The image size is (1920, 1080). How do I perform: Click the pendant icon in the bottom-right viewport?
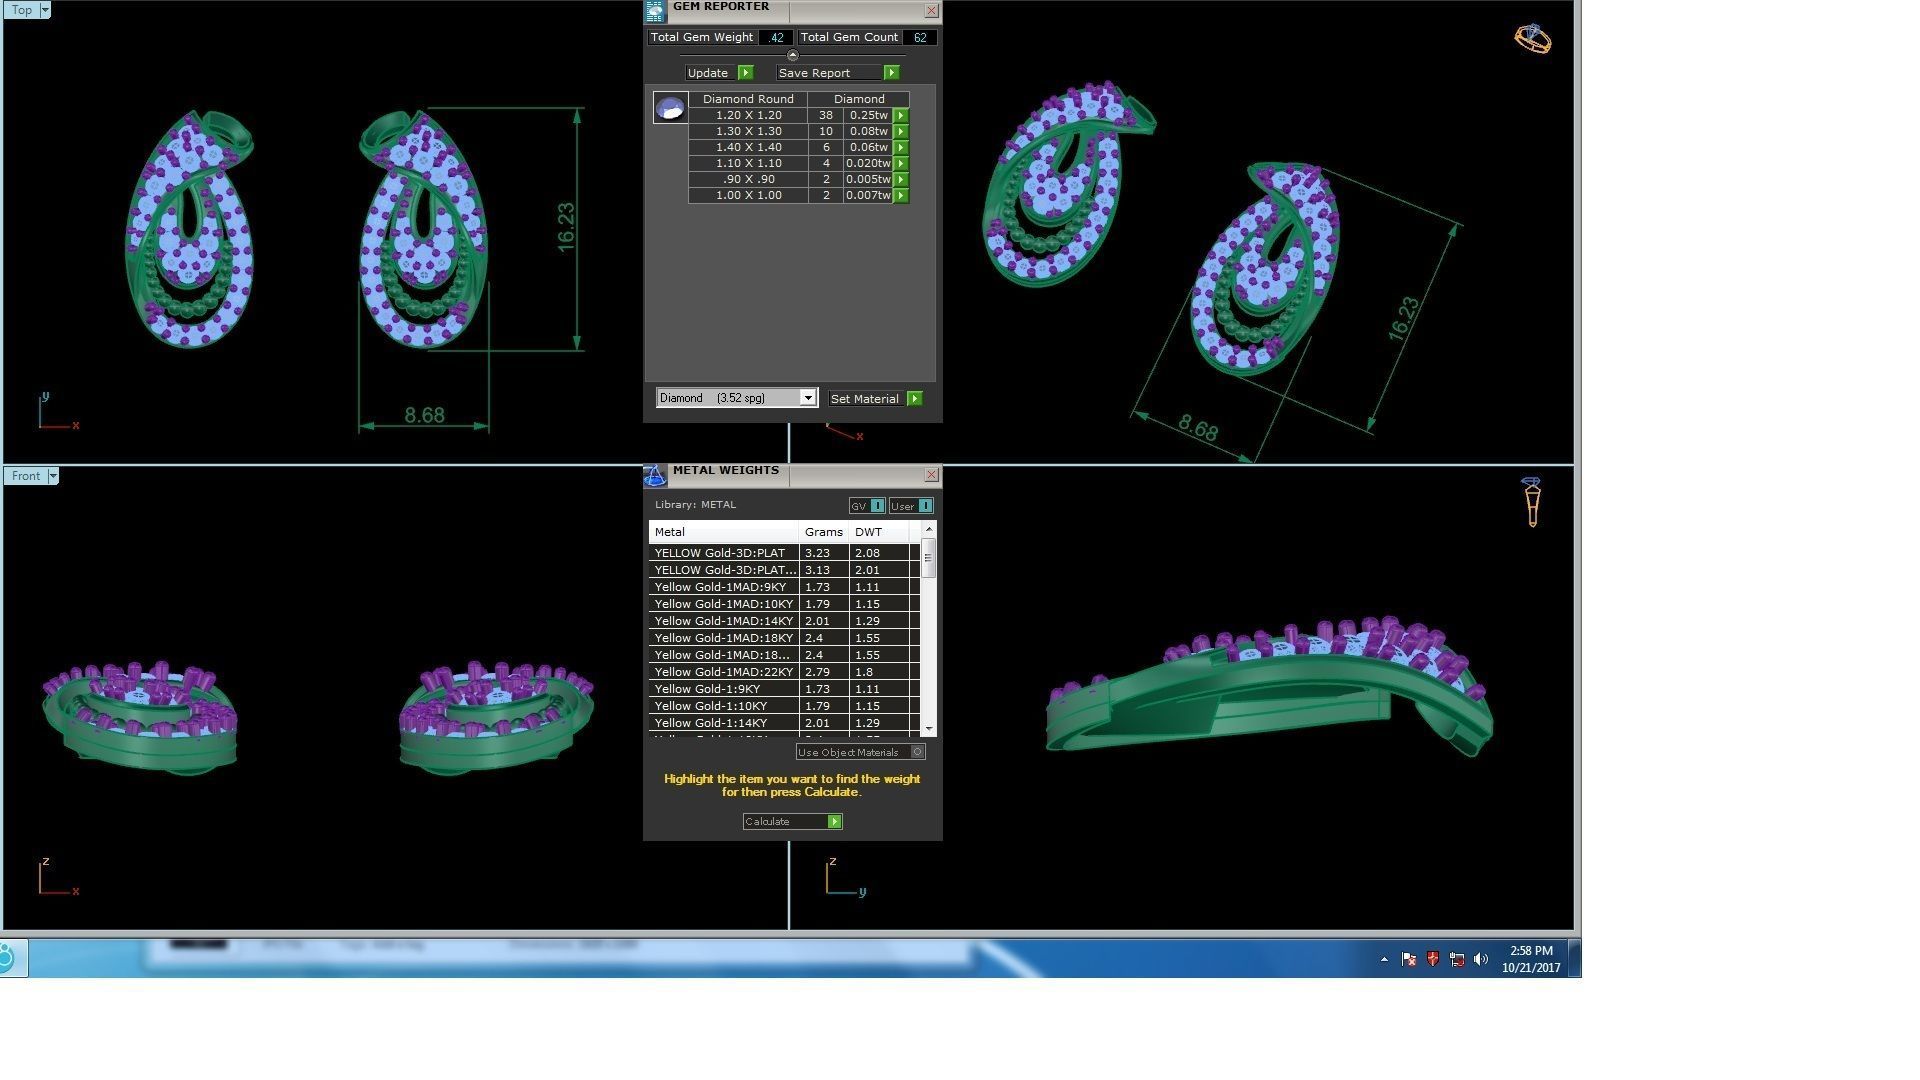(x=1532, y=502)
